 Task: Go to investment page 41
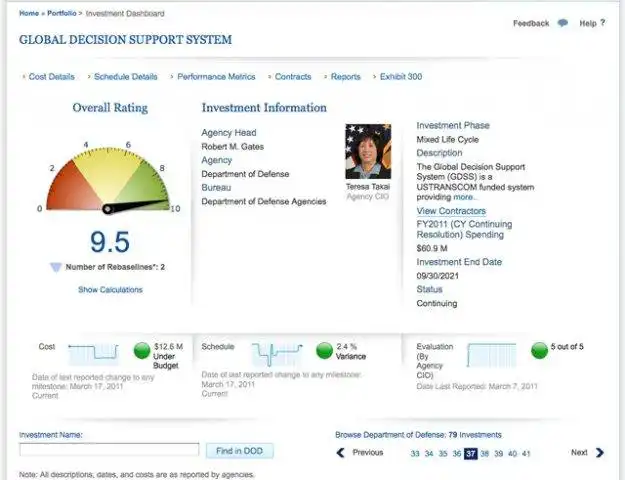[x=526, y=454]
